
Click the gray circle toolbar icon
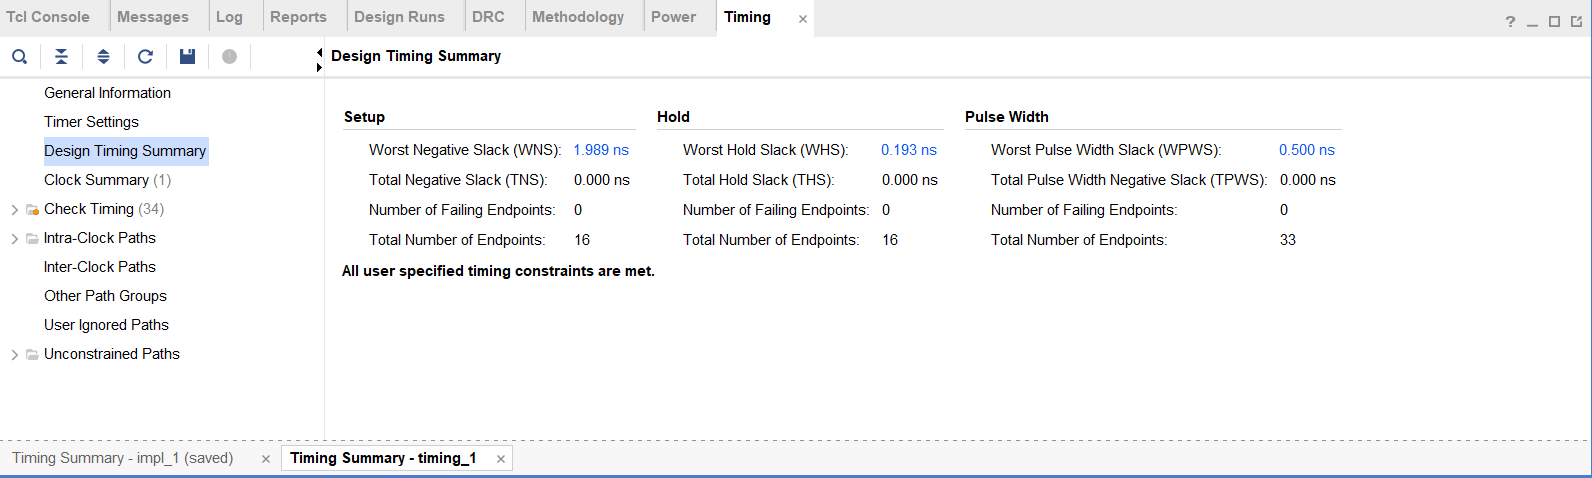pyautogui.click(x=229, y=56)
